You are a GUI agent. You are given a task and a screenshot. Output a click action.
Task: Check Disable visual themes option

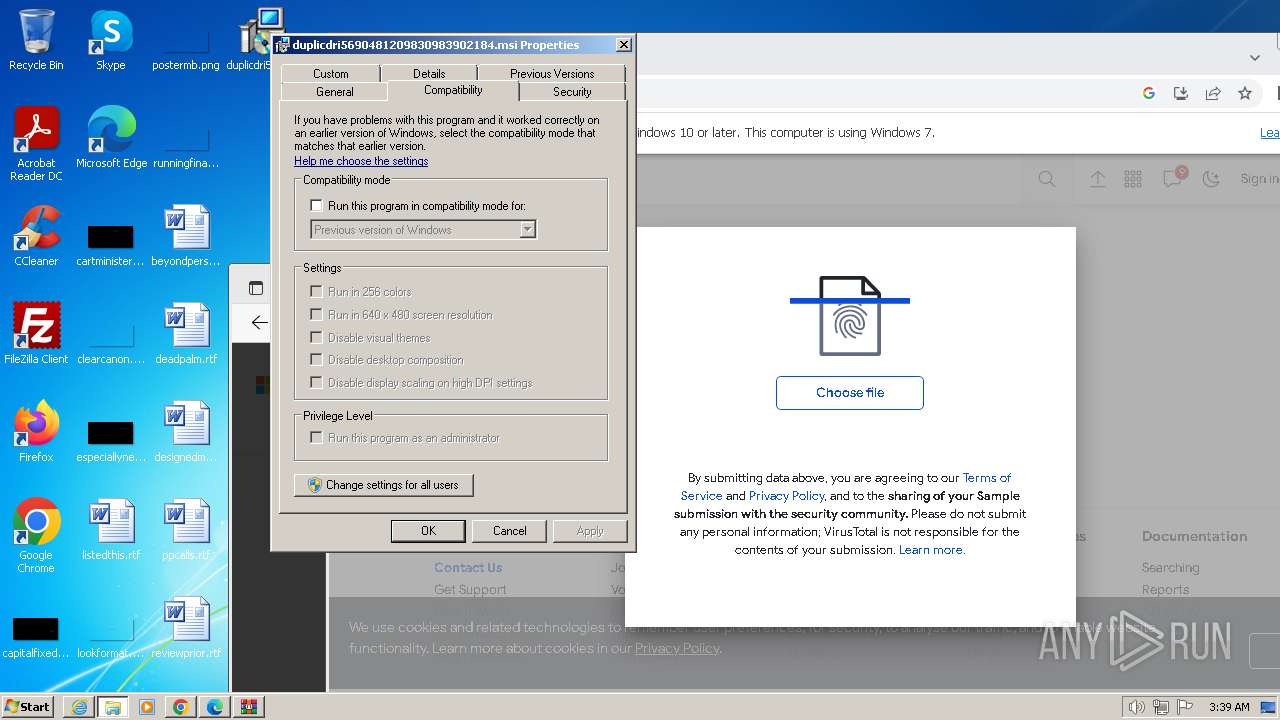[x=317, y=338]
